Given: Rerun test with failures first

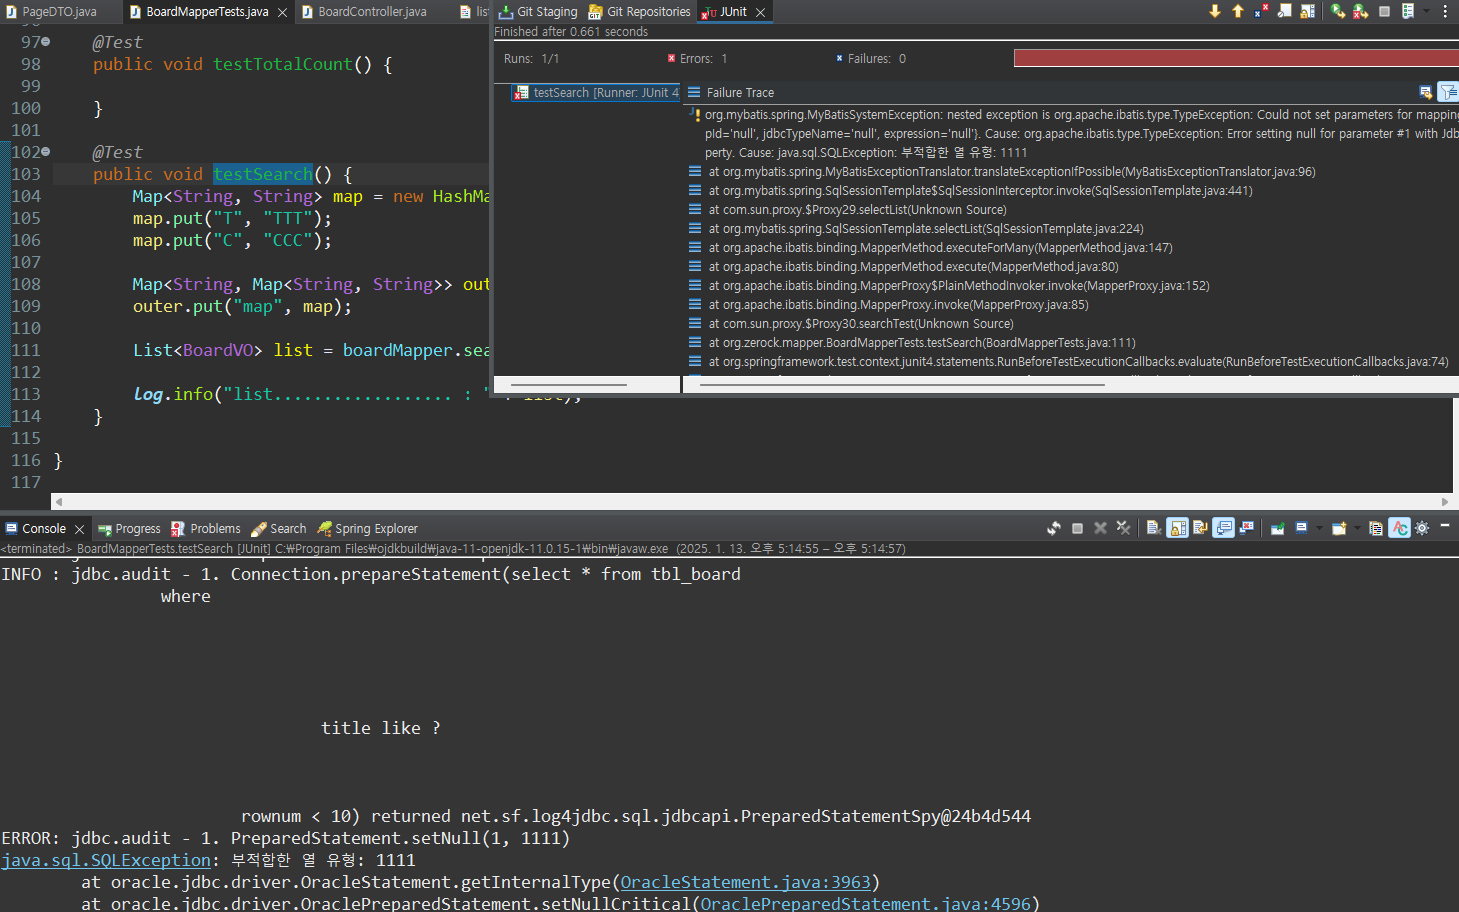Looking at the screenshot, I should [1361, 11].
